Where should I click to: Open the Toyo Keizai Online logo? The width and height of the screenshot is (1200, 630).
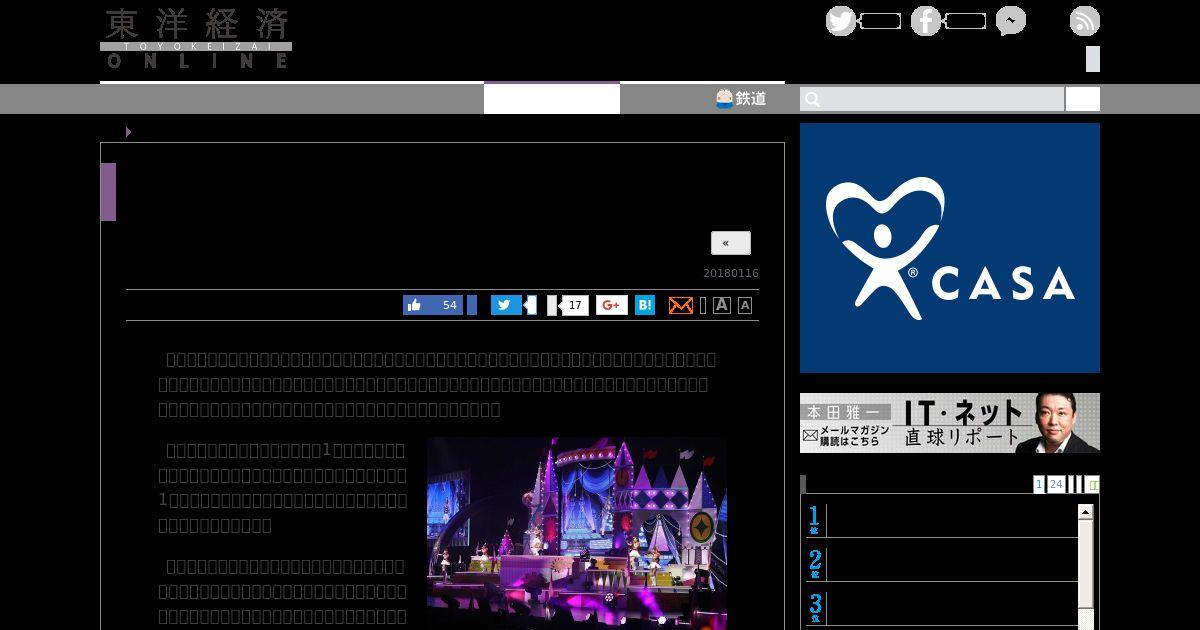pyautogui.click(x=196, y=39)
